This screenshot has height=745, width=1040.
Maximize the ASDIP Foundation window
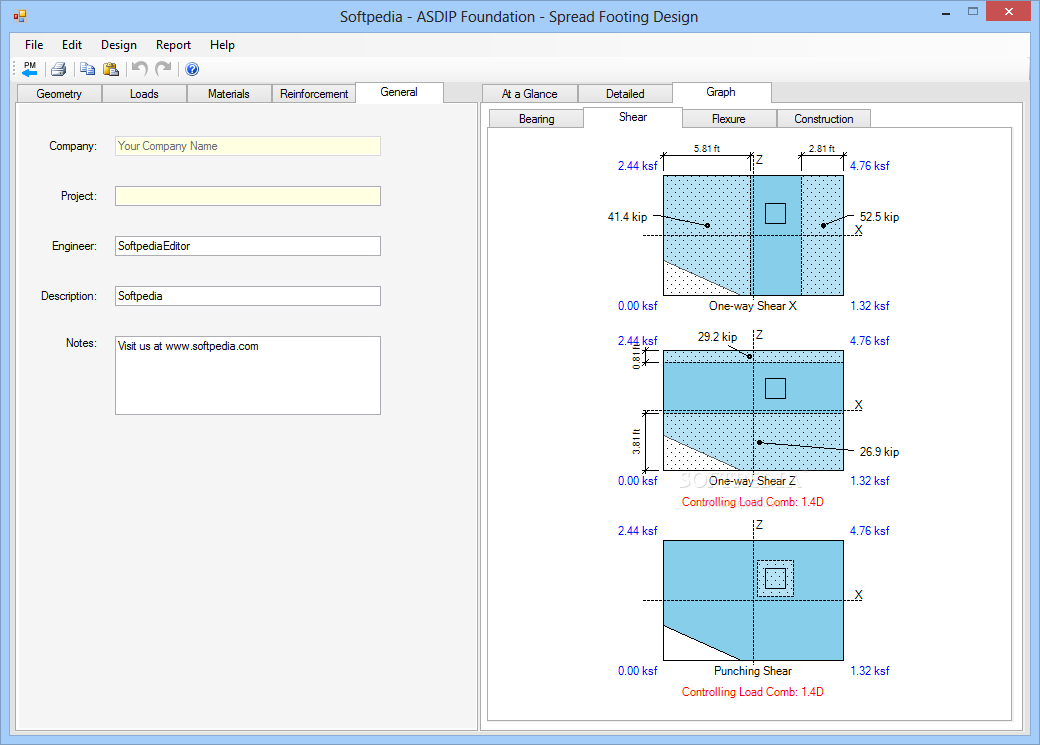point(973,12)
